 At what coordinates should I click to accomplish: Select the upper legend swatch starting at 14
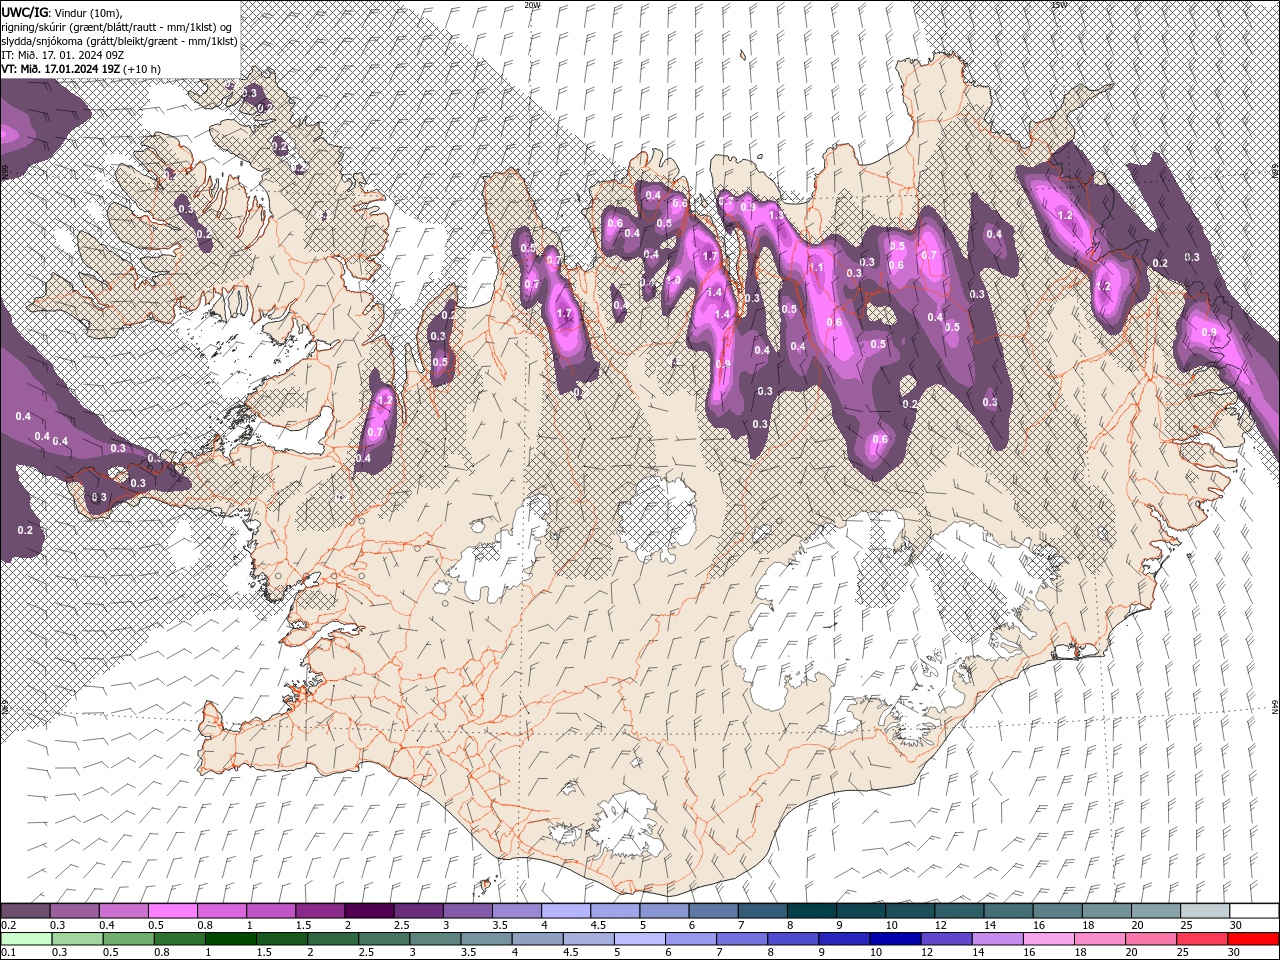(x=1008, y=911)
